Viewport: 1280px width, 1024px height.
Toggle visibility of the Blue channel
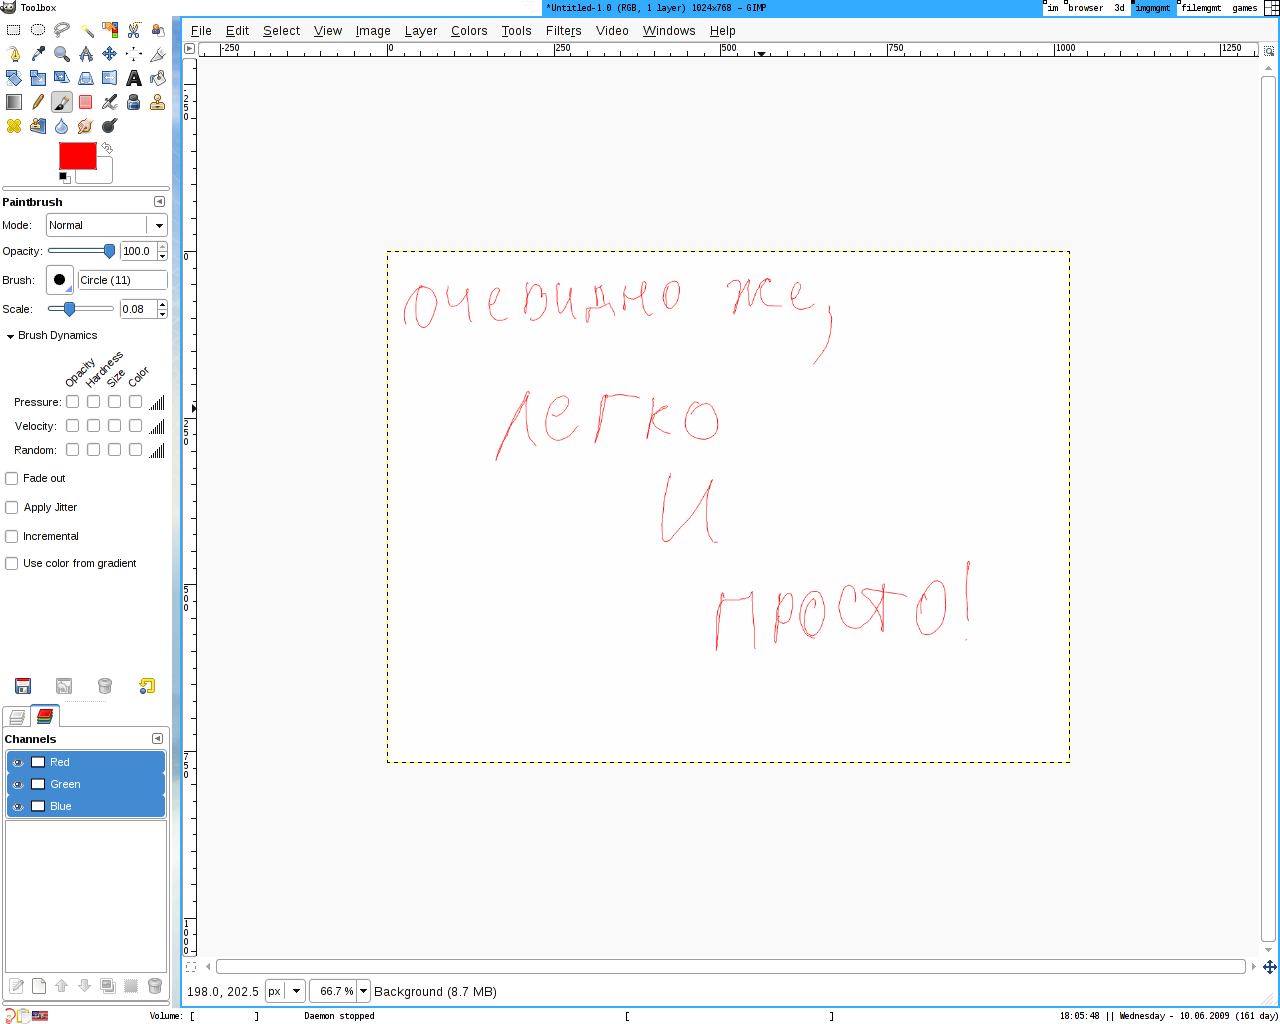click(17, 806)
